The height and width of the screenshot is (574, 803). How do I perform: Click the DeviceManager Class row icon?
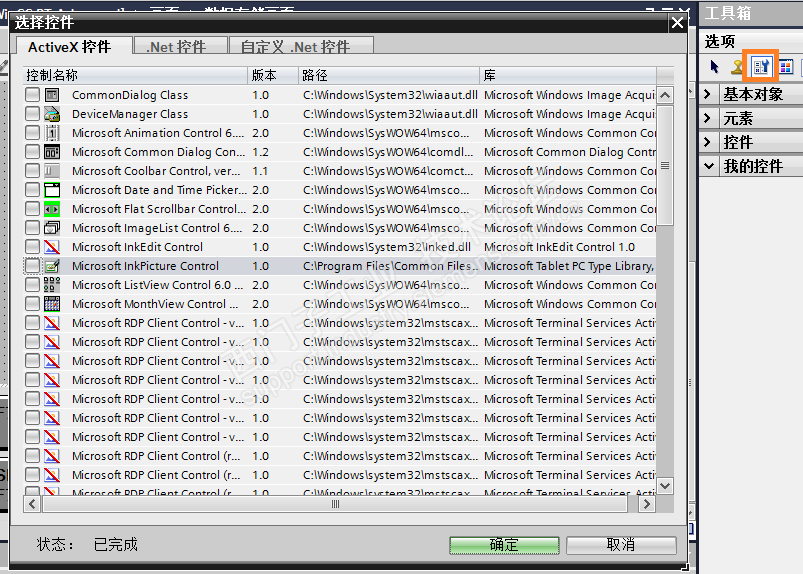[52, 114]
